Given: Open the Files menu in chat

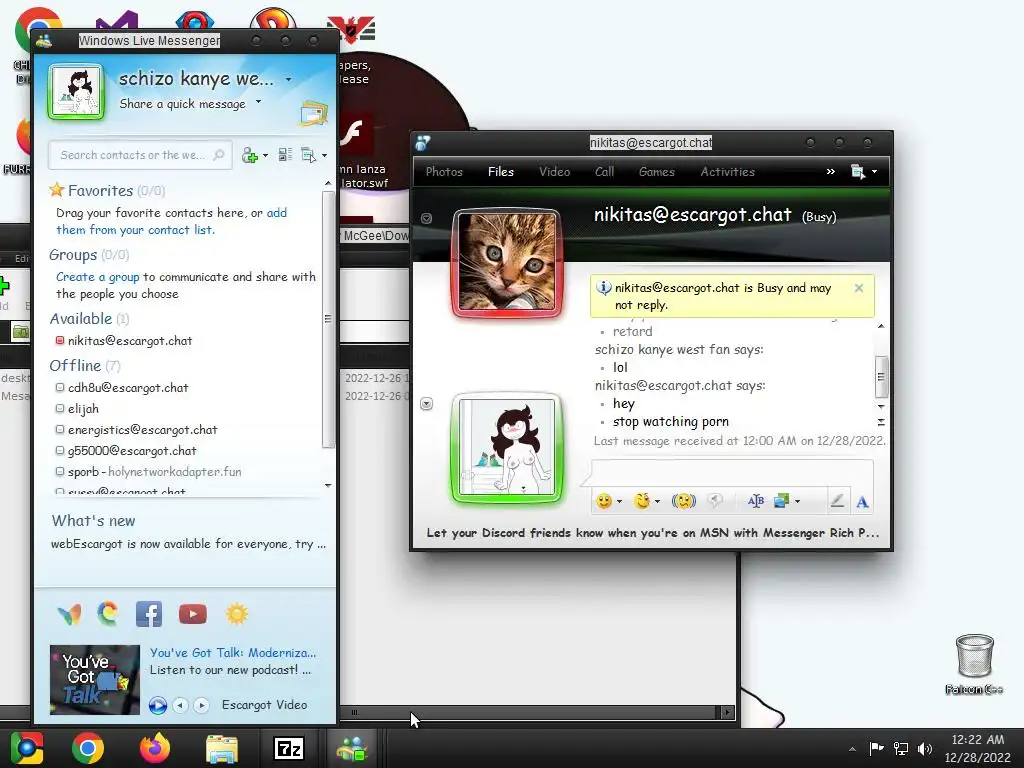Looking at the screenshot, I should coord(501,172).
